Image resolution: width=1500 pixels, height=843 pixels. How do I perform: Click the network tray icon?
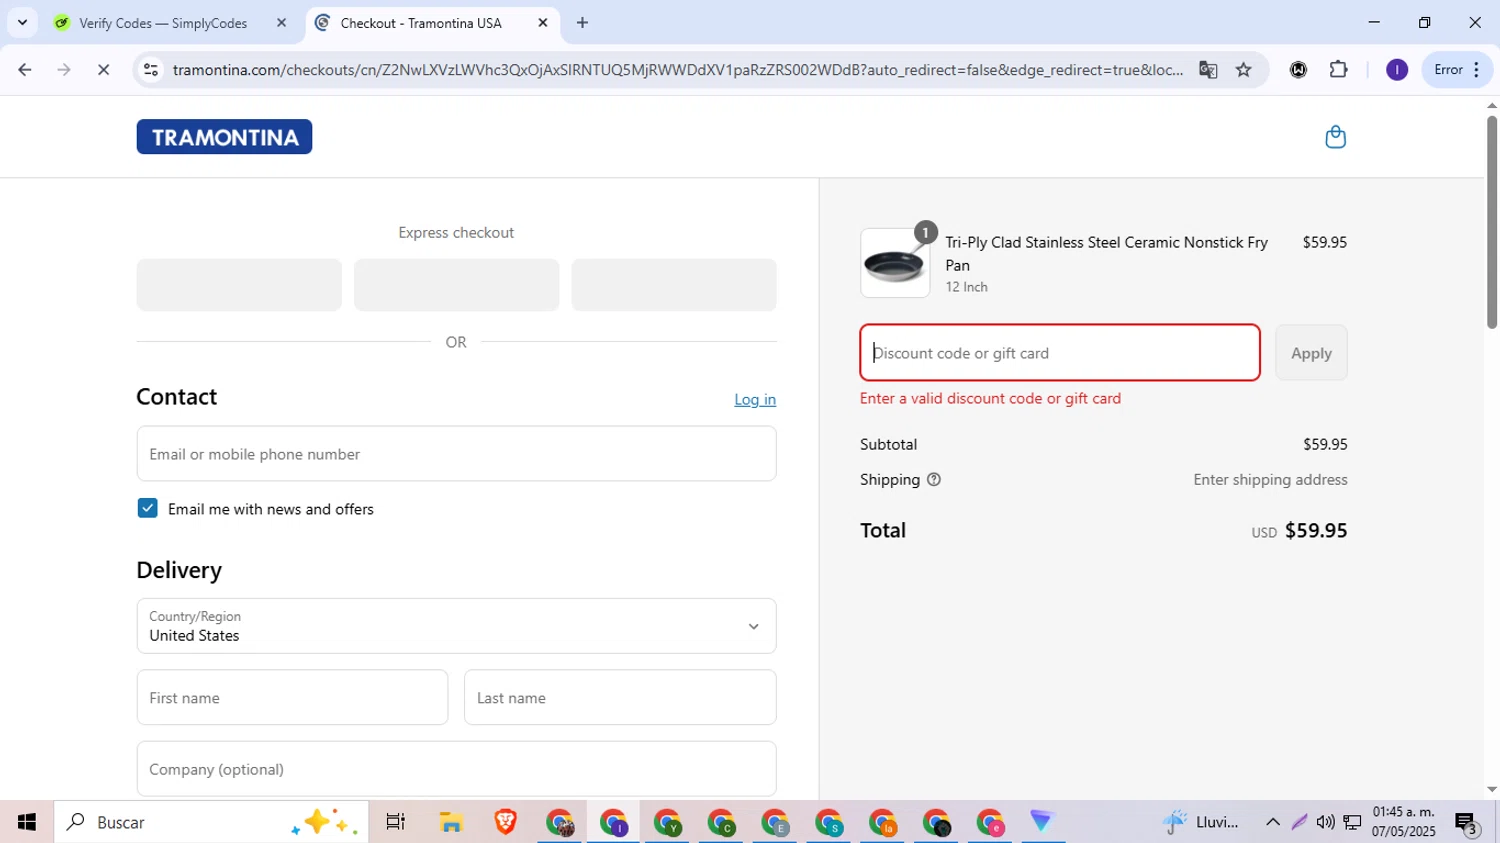tap(1352, 822)
